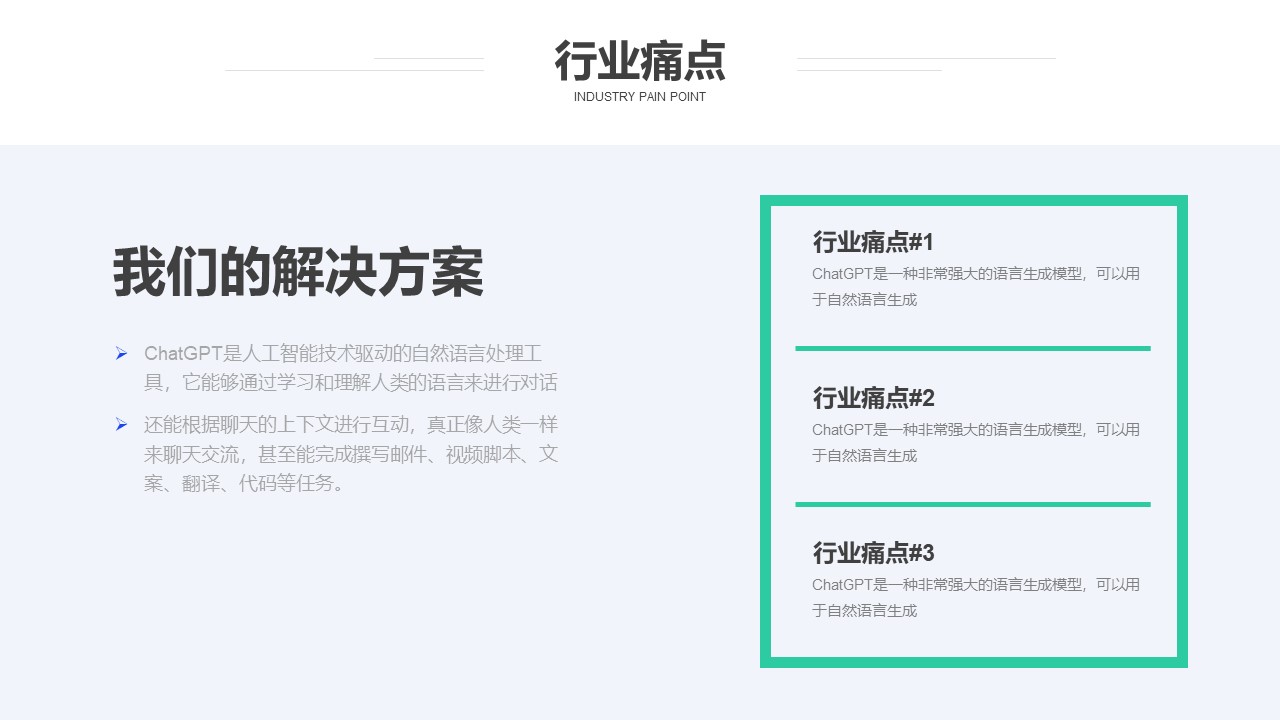Click the second blue arrow bullet before 还能根据聊天
Screen dimensions: 1280x720
point(121,424)
